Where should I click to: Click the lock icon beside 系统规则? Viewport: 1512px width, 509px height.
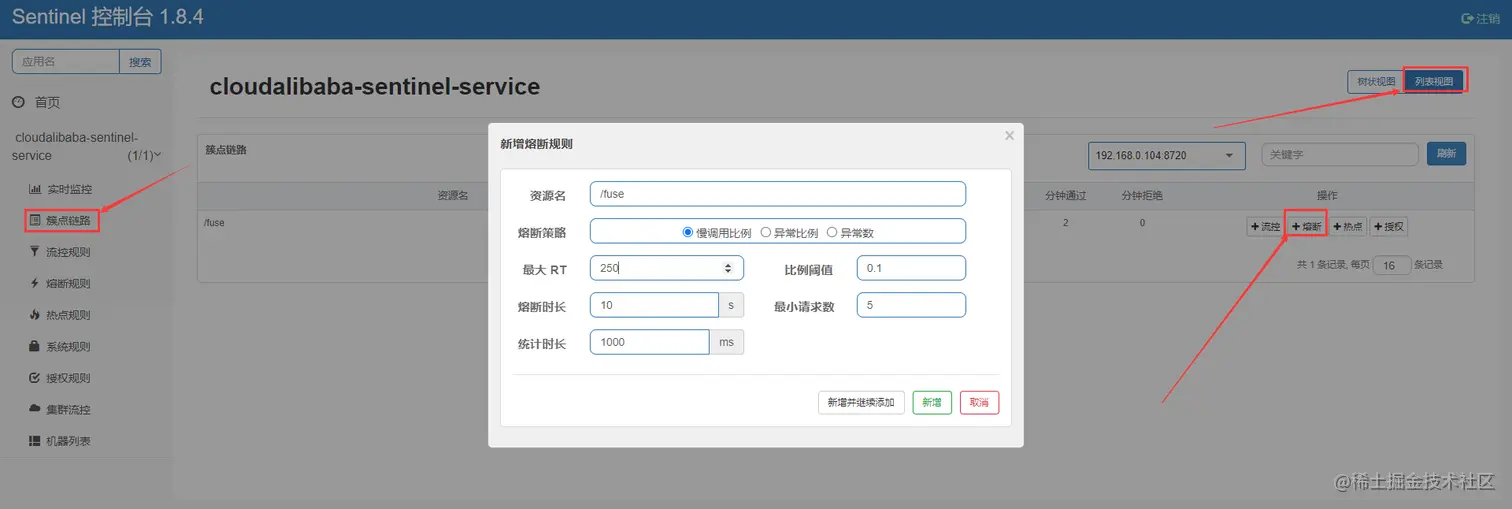(35, 346)
